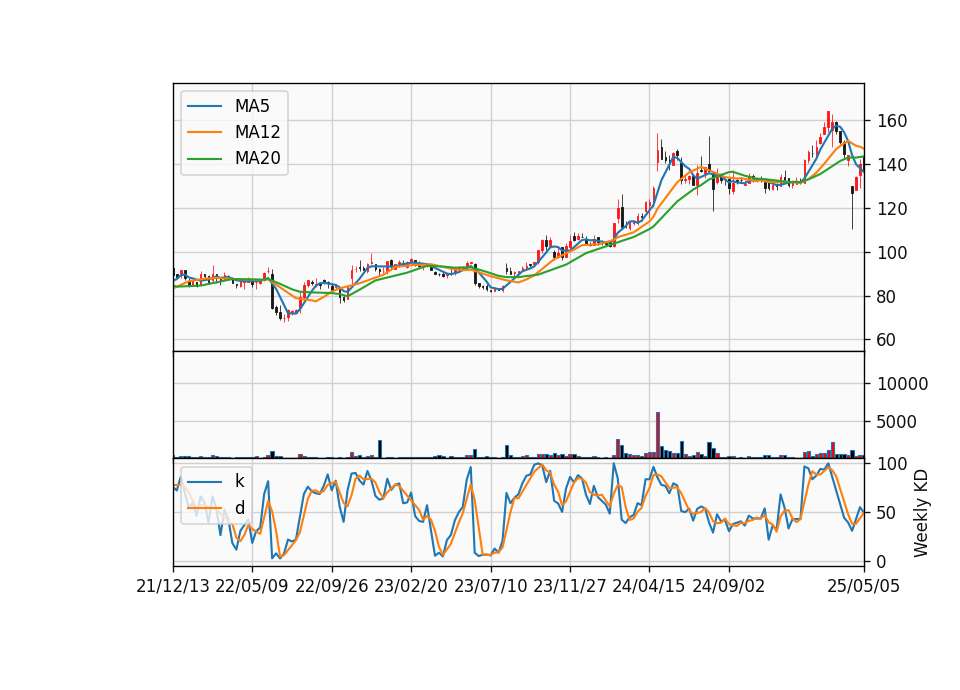This screenshot has width=960, height=690.
Task: Click the MA5 legend label
Action: click(x=252, y=106)
